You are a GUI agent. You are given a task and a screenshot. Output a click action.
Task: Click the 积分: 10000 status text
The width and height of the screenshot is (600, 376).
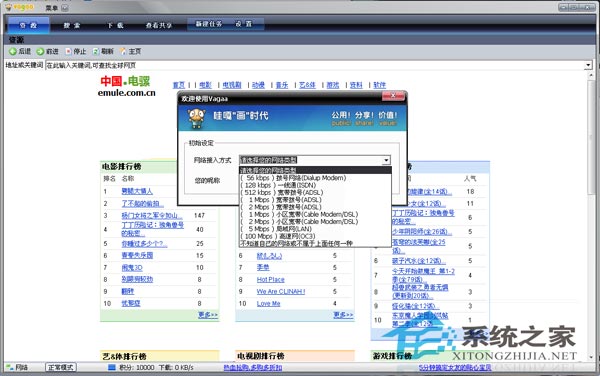coord(137,368)
